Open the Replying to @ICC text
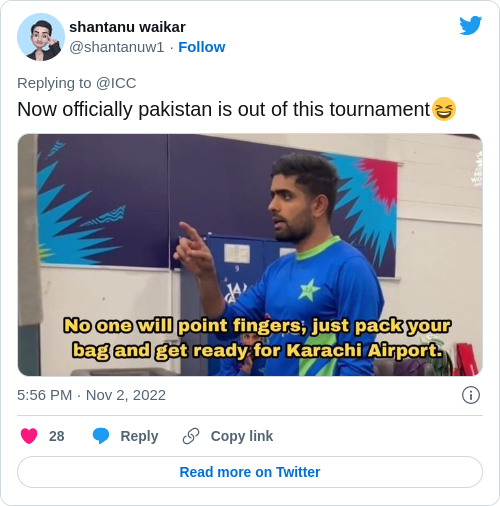 (x=77, y=83)
